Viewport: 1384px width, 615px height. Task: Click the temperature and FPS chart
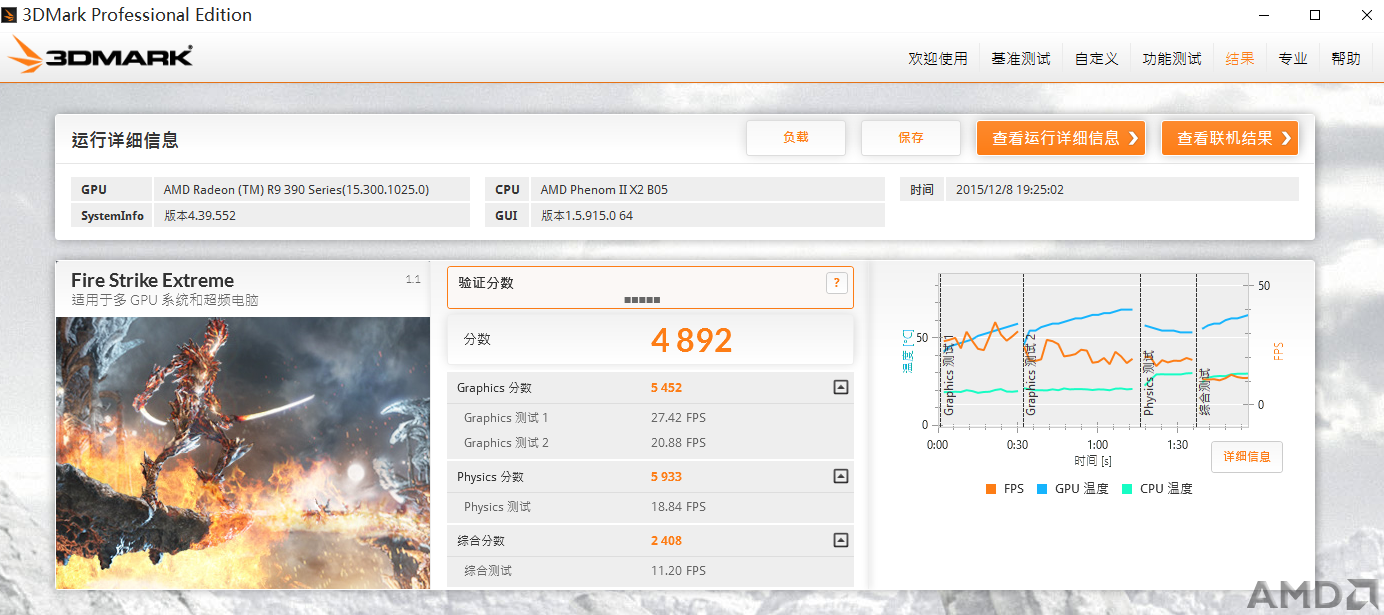click(1094, 349)
